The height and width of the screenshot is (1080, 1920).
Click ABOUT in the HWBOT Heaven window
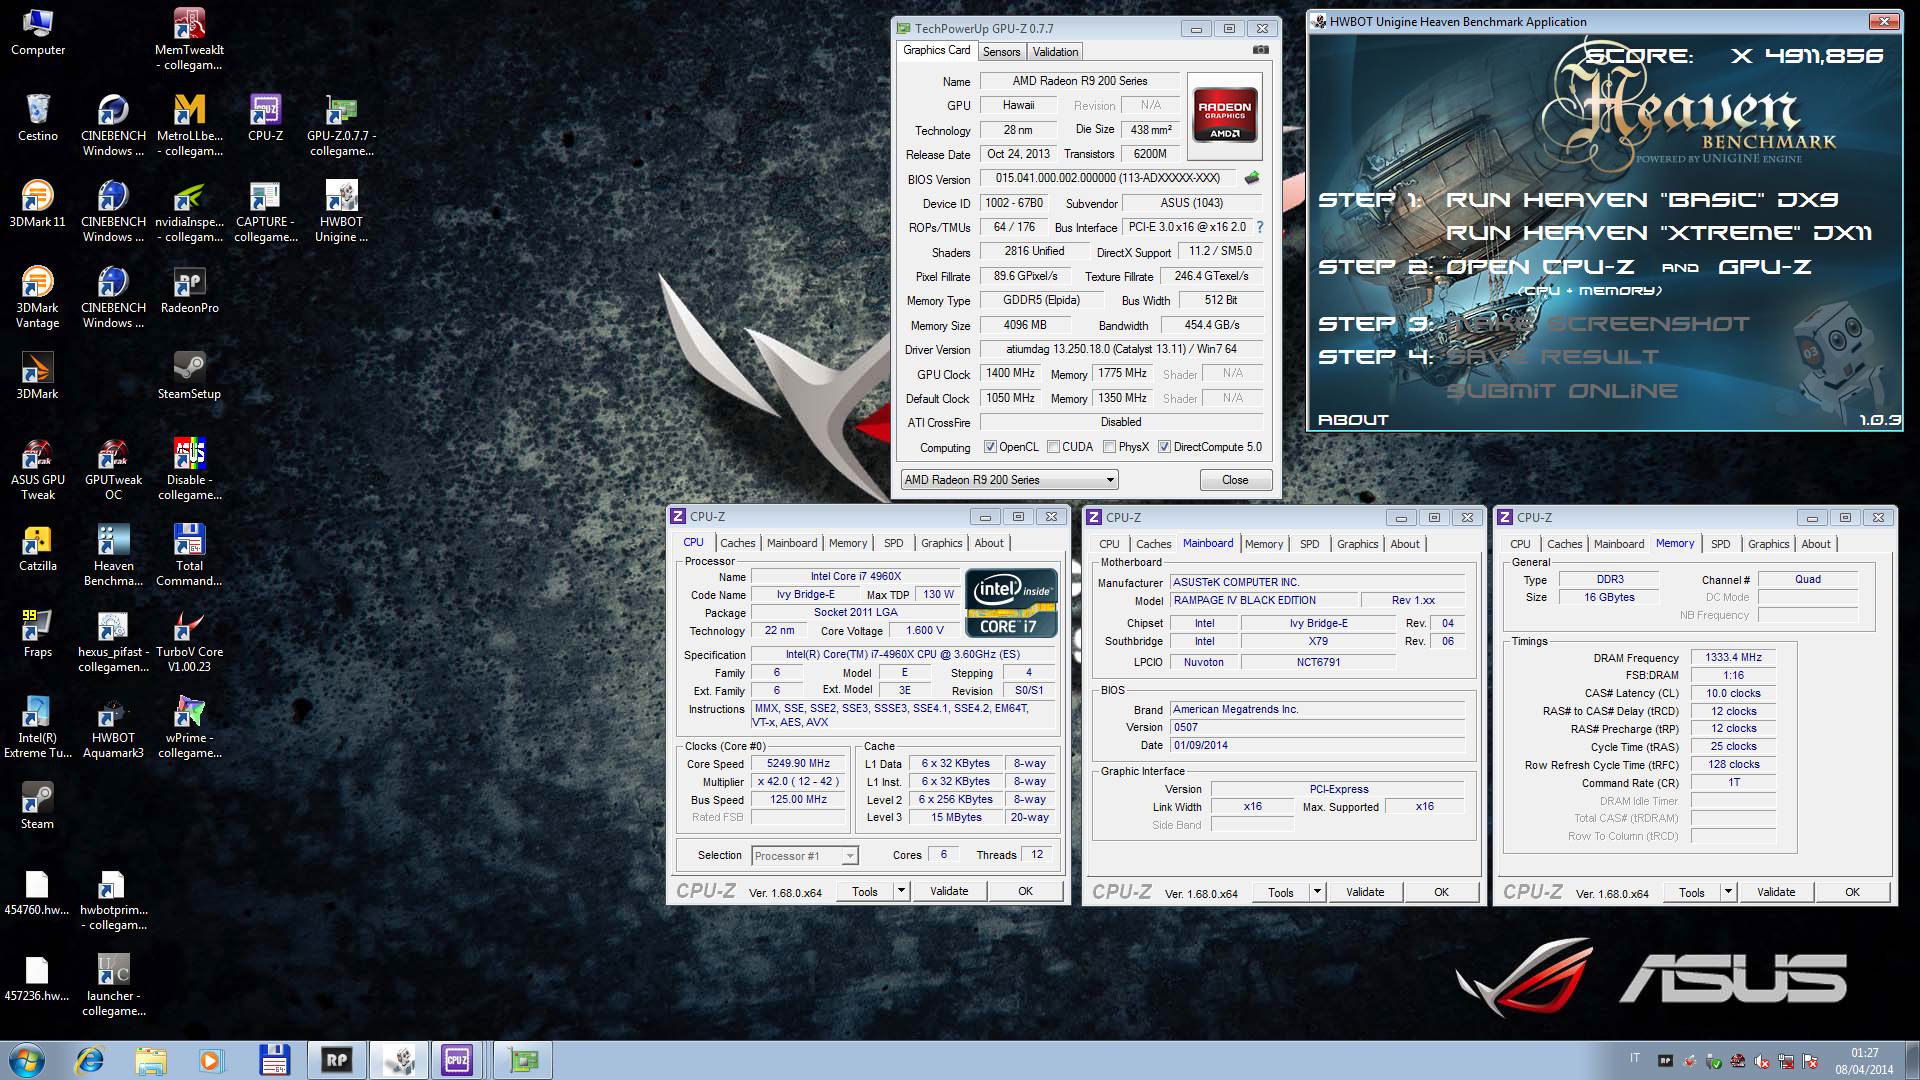1353,420
